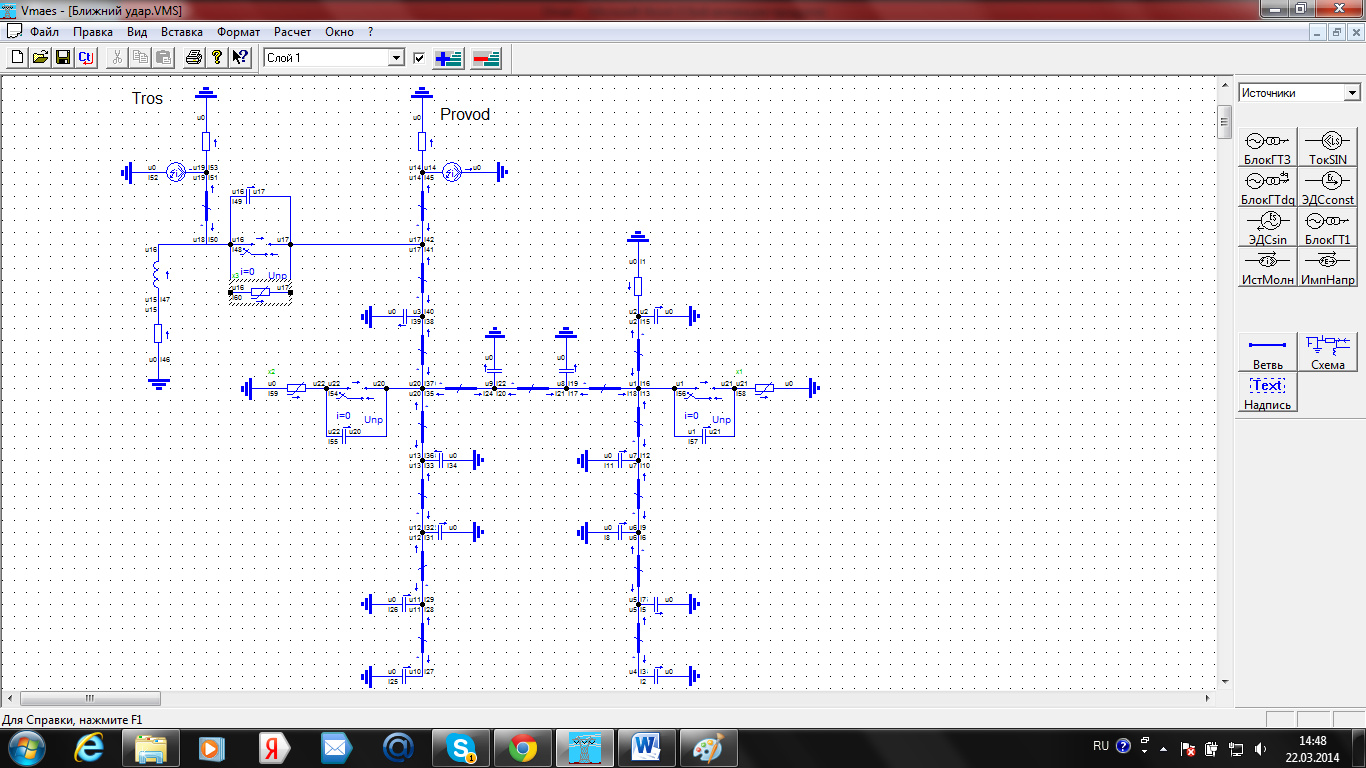Open the Правка menu

[x=93, y=32]
